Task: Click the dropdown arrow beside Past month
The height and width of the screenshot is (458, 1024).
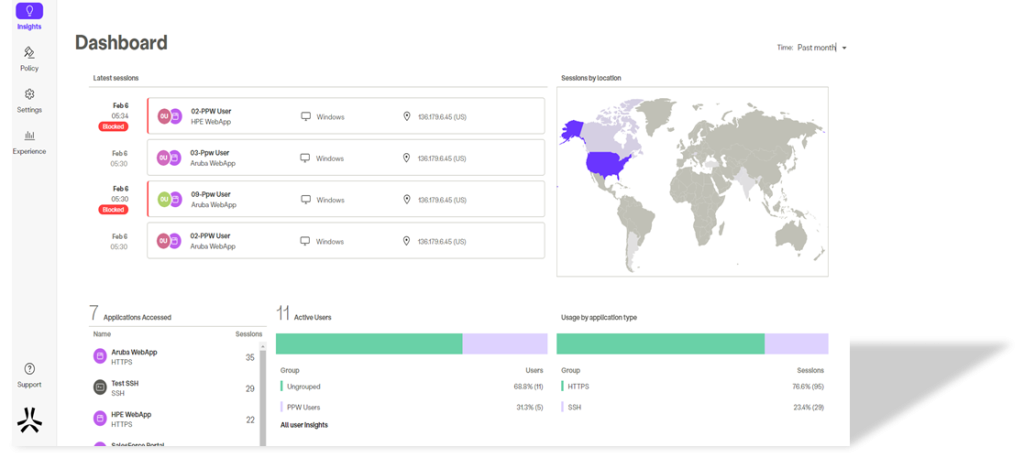Action: pos(844,48)
